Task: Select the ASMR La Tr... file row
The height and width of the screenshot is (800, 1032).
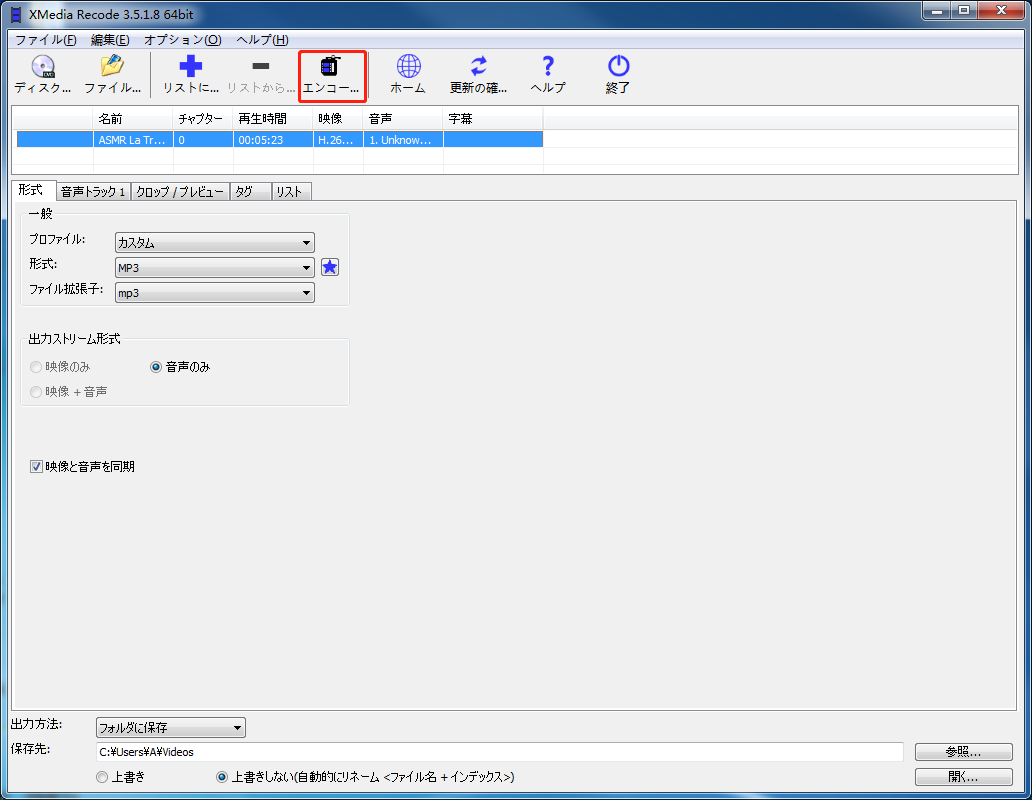Action: coord(280,139)
